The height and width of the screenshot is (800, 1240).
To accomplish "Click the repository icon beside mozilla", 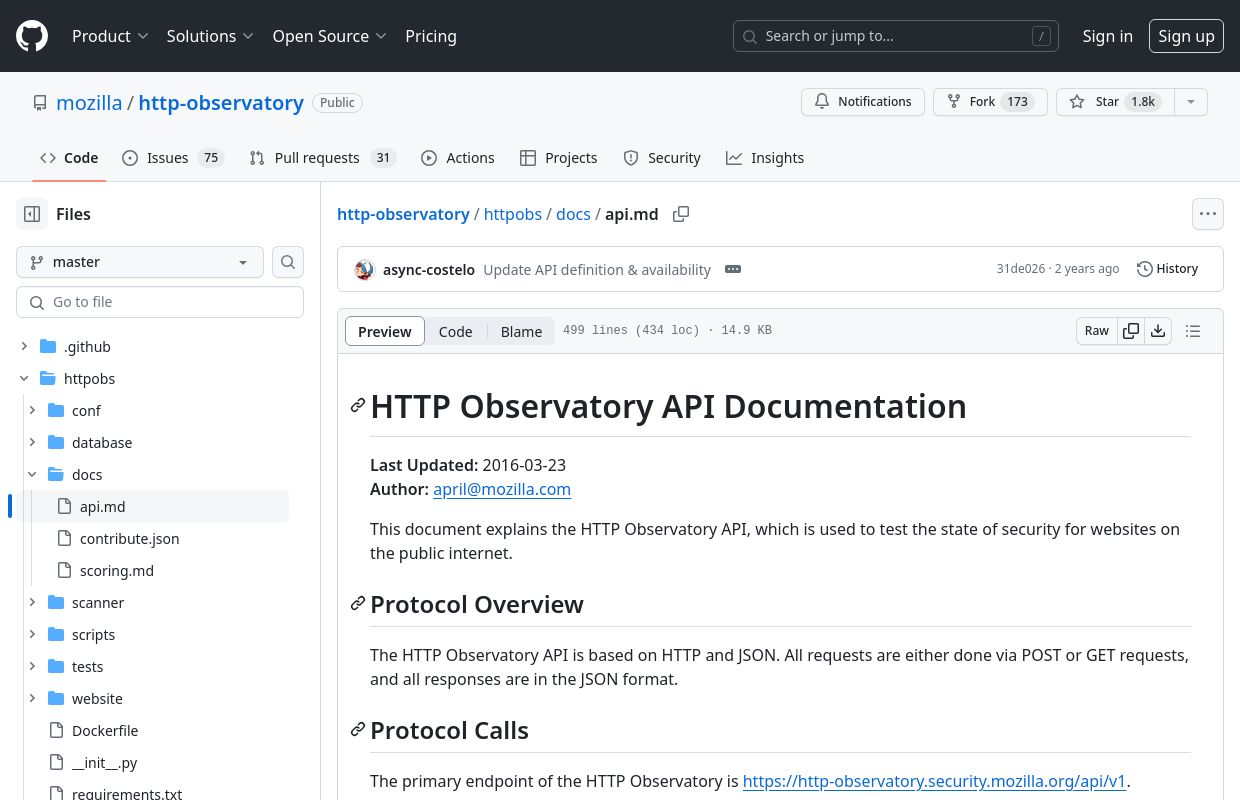I will pos(40,103).
